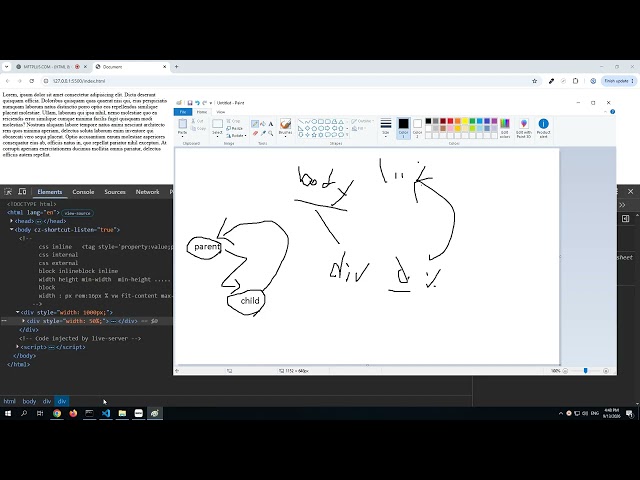Image resolution: width=640 pixels, height=480 pixels.
Task: Reload the Chrome page
Action: [32, 81]
